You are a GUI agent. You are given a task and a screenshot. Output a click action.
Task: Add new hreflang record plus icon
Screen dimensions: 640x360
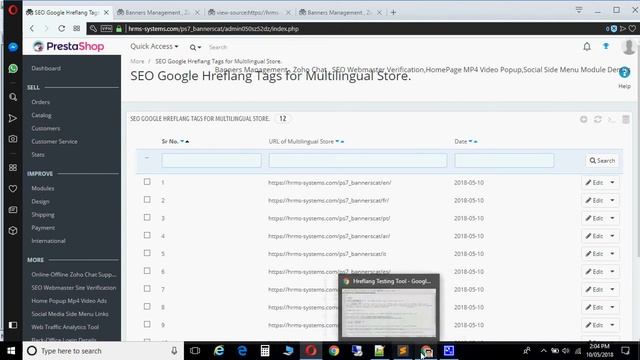pyautogui.click(x=584, y=119)
